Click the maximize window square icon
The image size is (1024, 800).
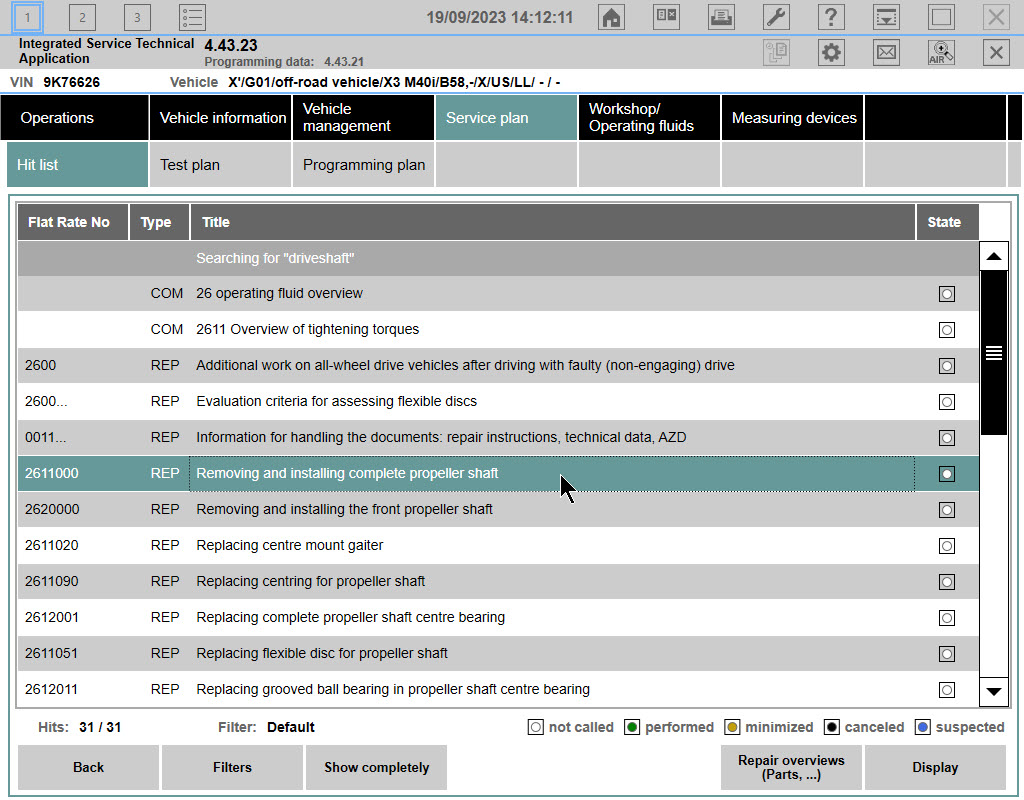pos(941,17)
